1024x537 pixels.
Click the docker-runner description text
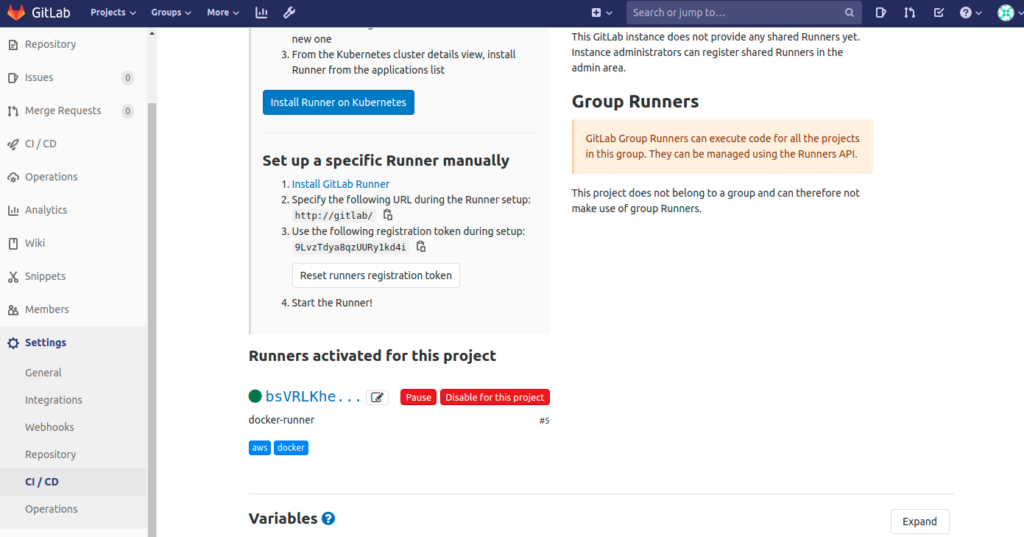pyautogui.click(x=281, y=420)
